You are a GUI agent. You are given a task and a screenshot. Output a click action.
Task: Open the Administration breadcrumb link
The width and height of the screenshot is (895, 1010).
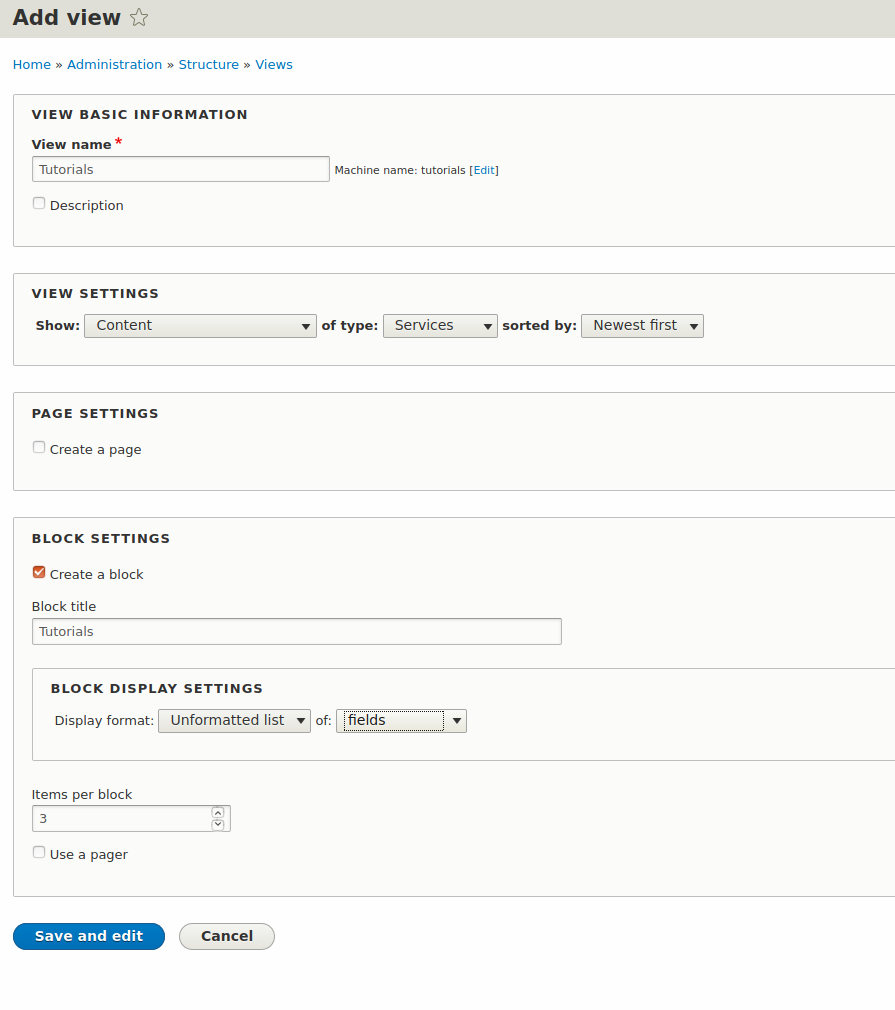pyautogui.click(x=114, y=65)
